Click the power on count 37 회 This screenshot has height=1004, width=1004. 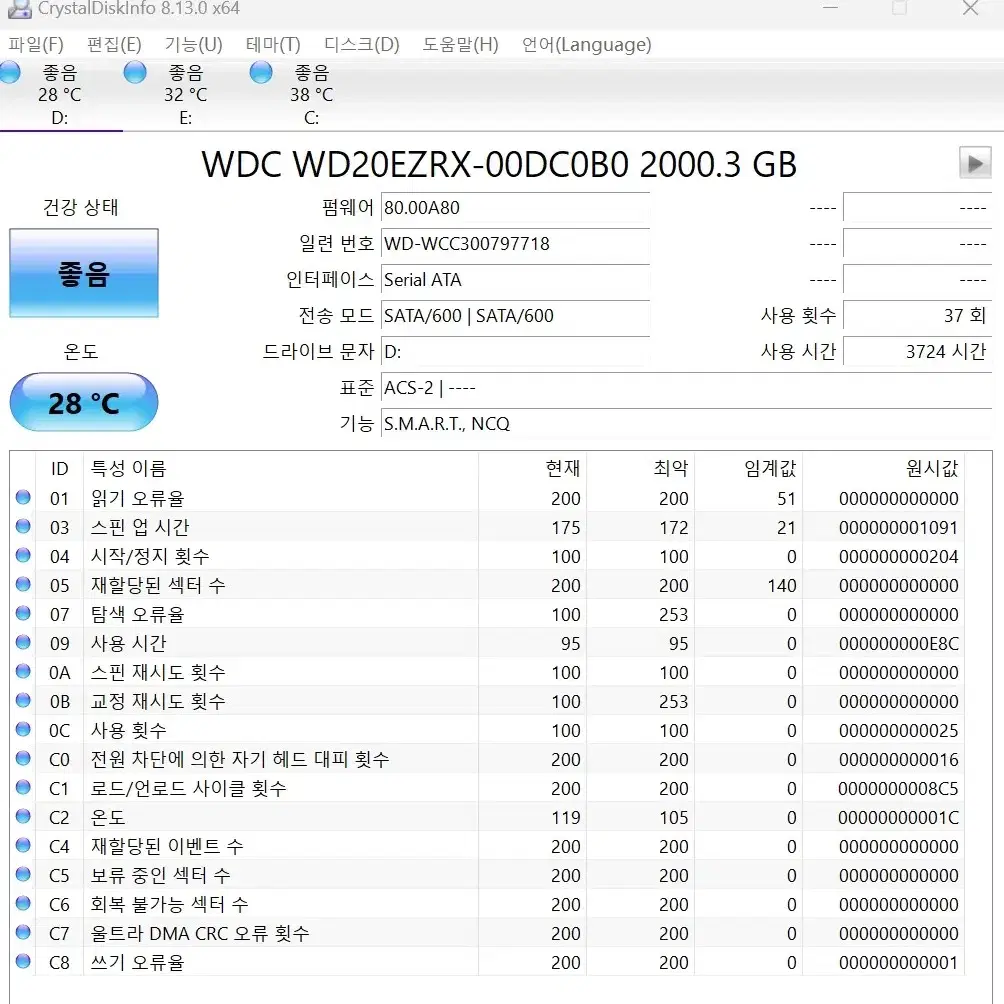(x=918, y=315)
